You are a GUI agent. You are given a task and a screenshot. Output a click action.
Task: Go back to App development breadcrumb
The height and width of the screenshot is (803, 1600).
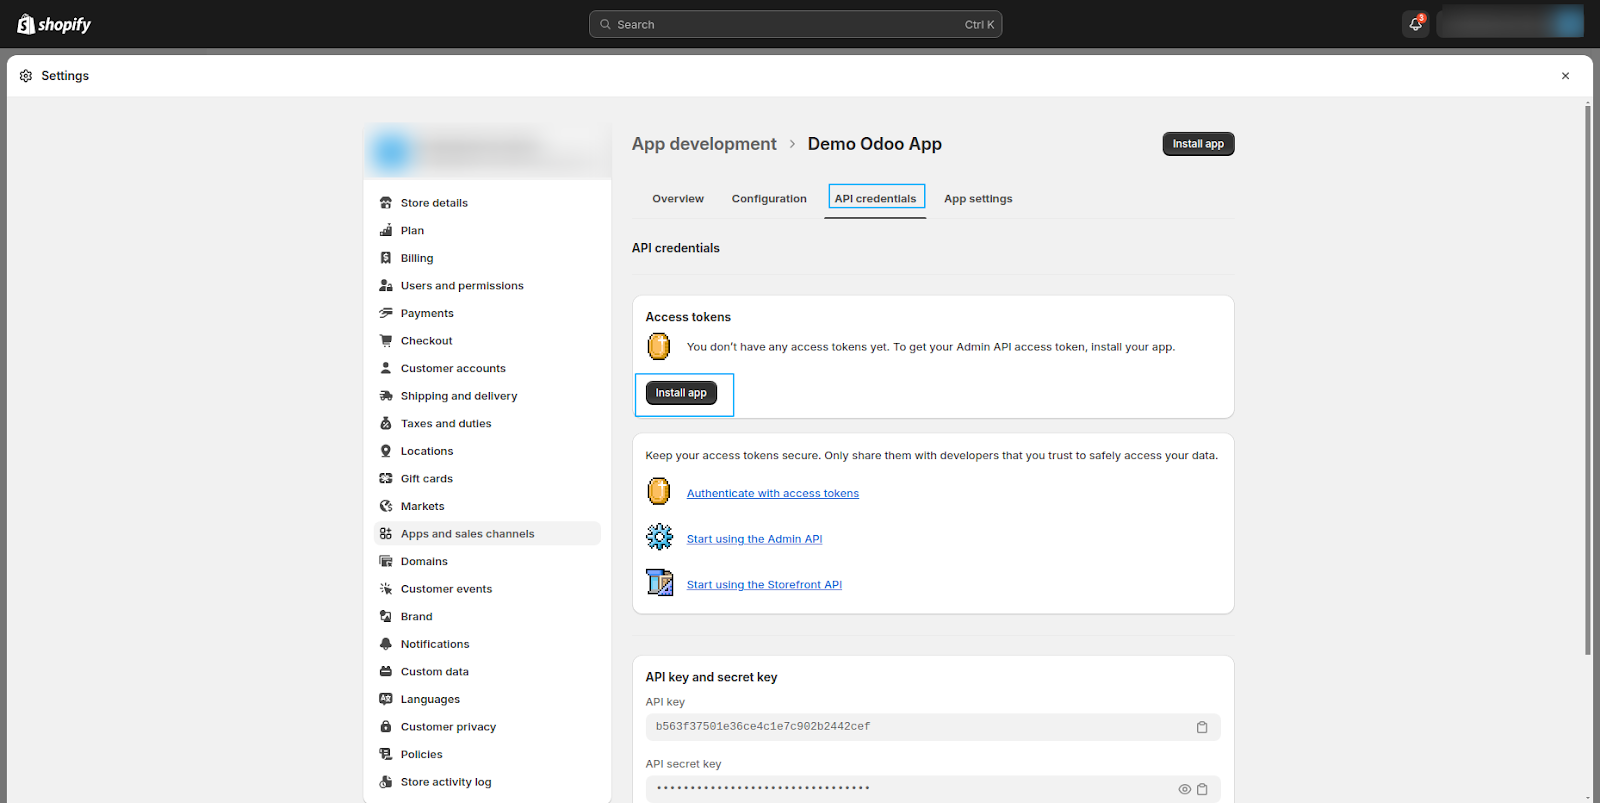point(704,144)
